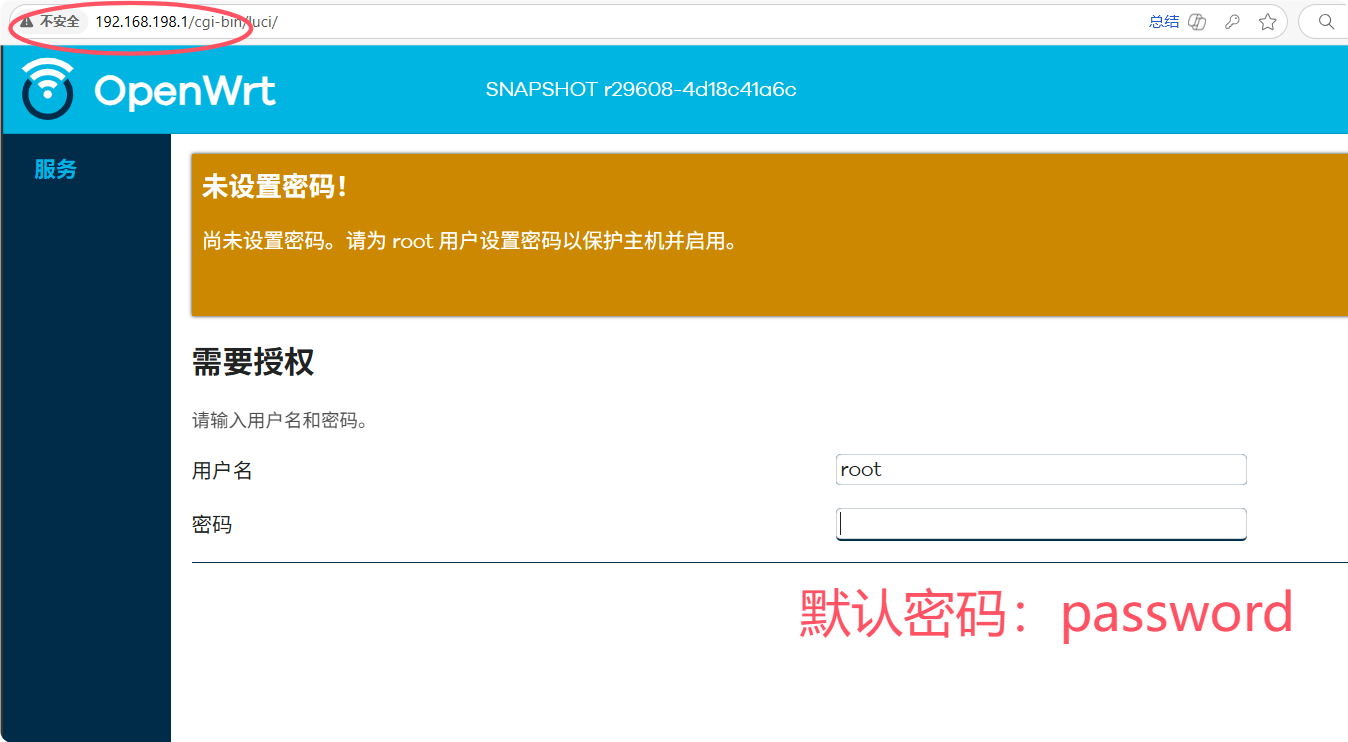
Task: Click the Copilot icon in address bar
Action: pyautogui.click(x=1197, y=22)
